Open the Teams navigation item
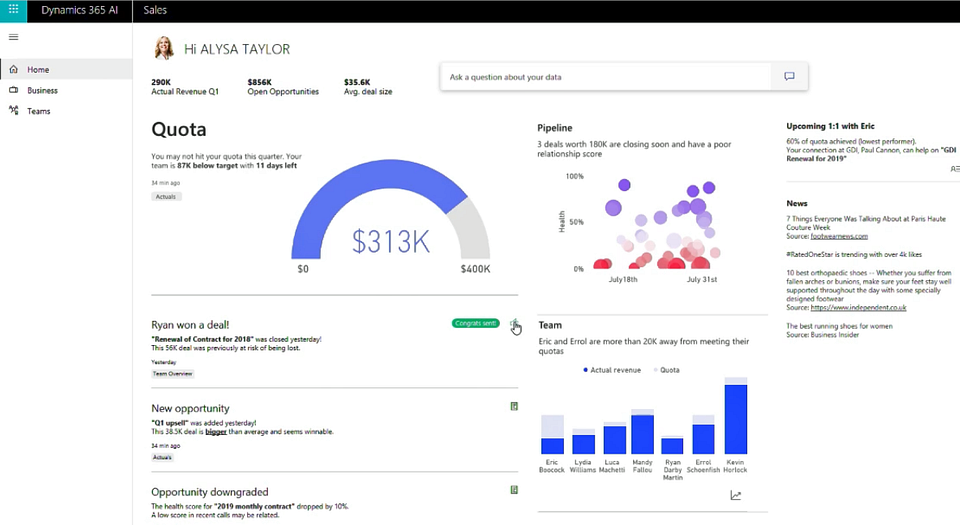The height and width of the screenshot is (525, 960). (x=66, y=111)
